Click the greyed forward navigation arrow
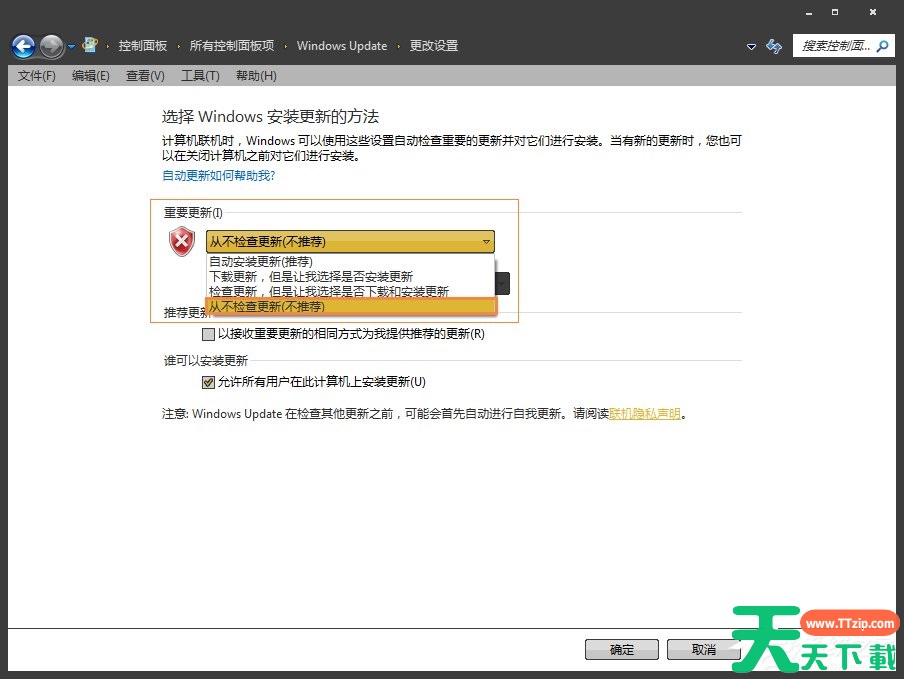 51,46
